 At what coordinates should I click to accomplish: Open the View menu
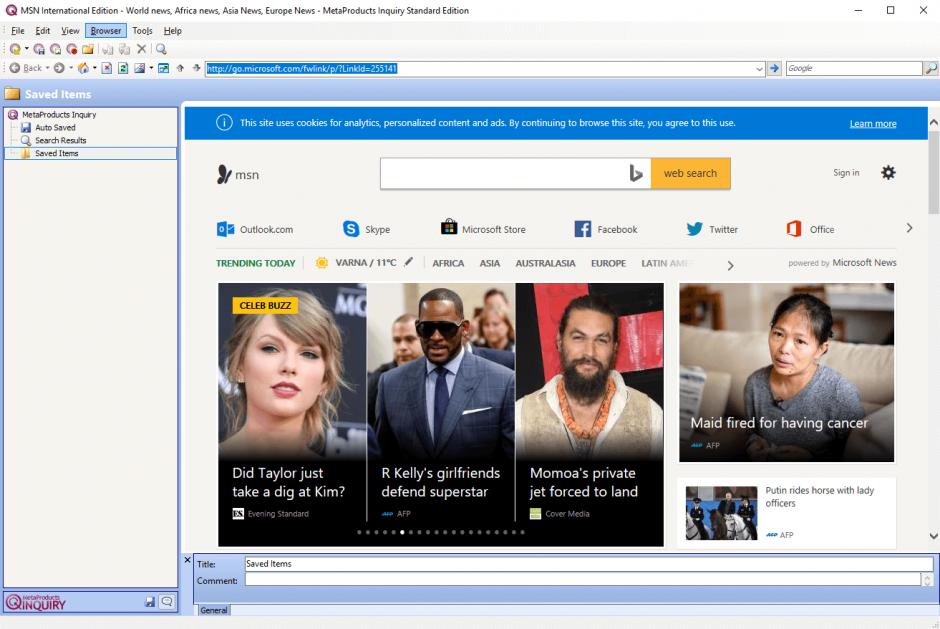70,31
